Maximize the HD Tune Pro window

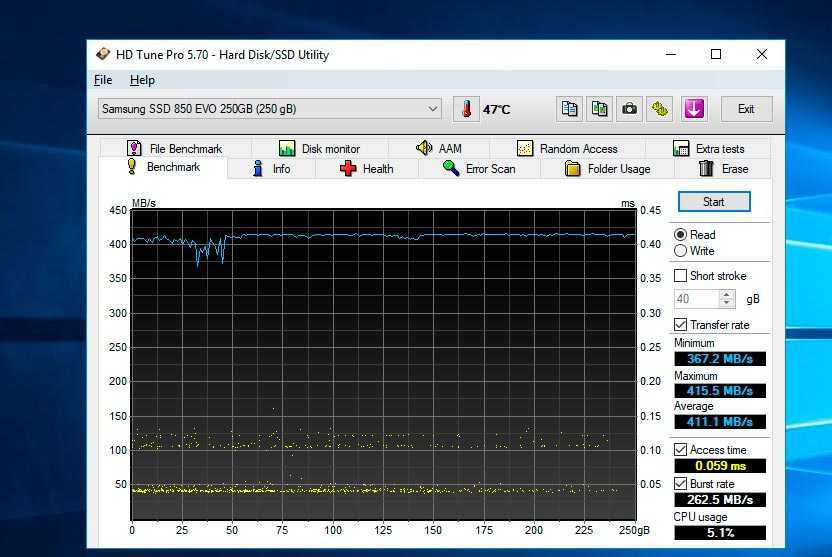point(716,54)
